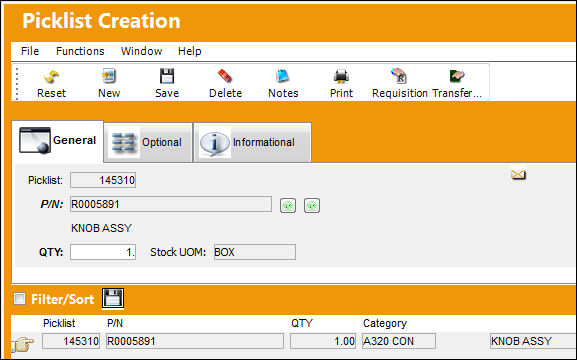The image size is (577, 360).
Task: Select grid row P/N cell R0005891
Action: [x=195, y=341]
